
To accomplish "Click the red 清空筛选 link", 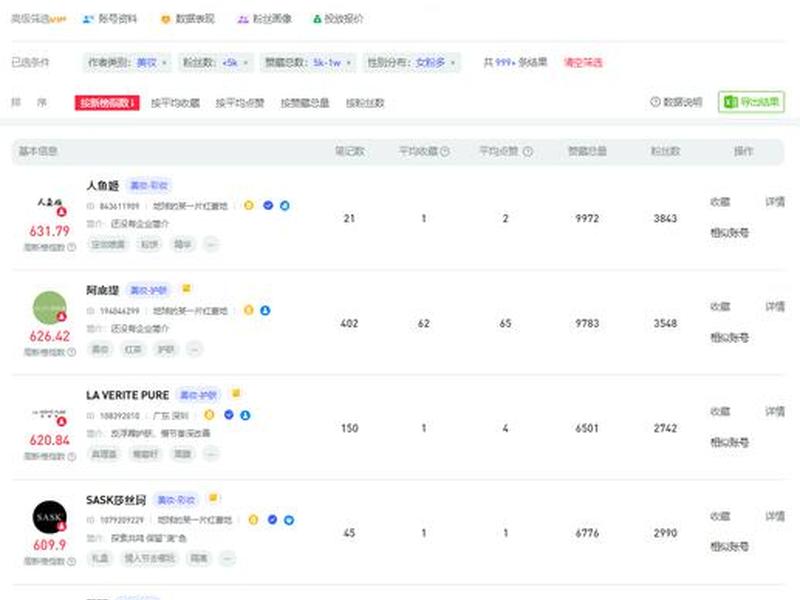I will 583,63.
